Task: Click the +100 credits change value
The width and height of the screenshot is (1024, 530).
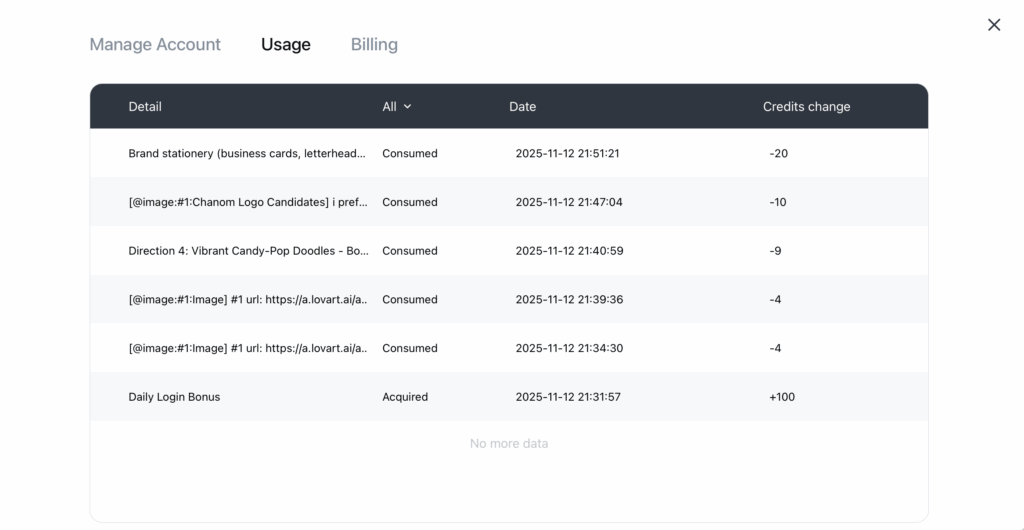Action: [781, 397]
